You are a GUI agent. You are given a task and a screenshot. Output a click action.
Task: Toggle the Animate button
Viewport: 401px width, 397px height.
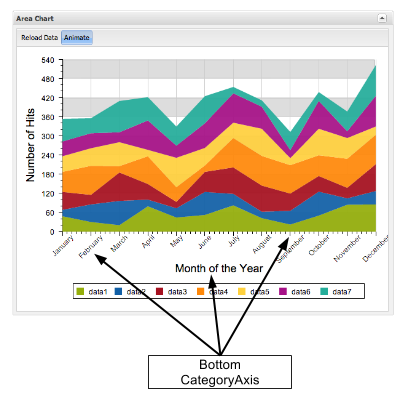77,38
